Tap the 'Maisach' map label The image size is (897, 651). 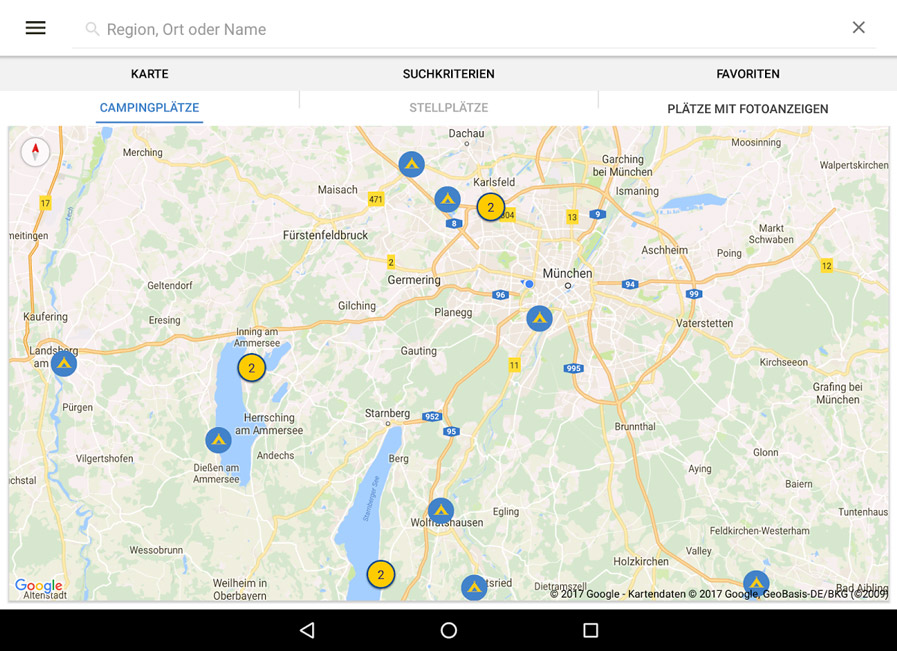[x=338, y=189]
